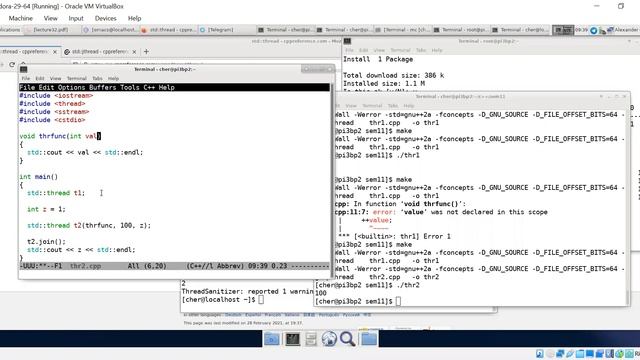Open View menu of Emacs terminal window

pyautogui.click(x=56, y=78)
